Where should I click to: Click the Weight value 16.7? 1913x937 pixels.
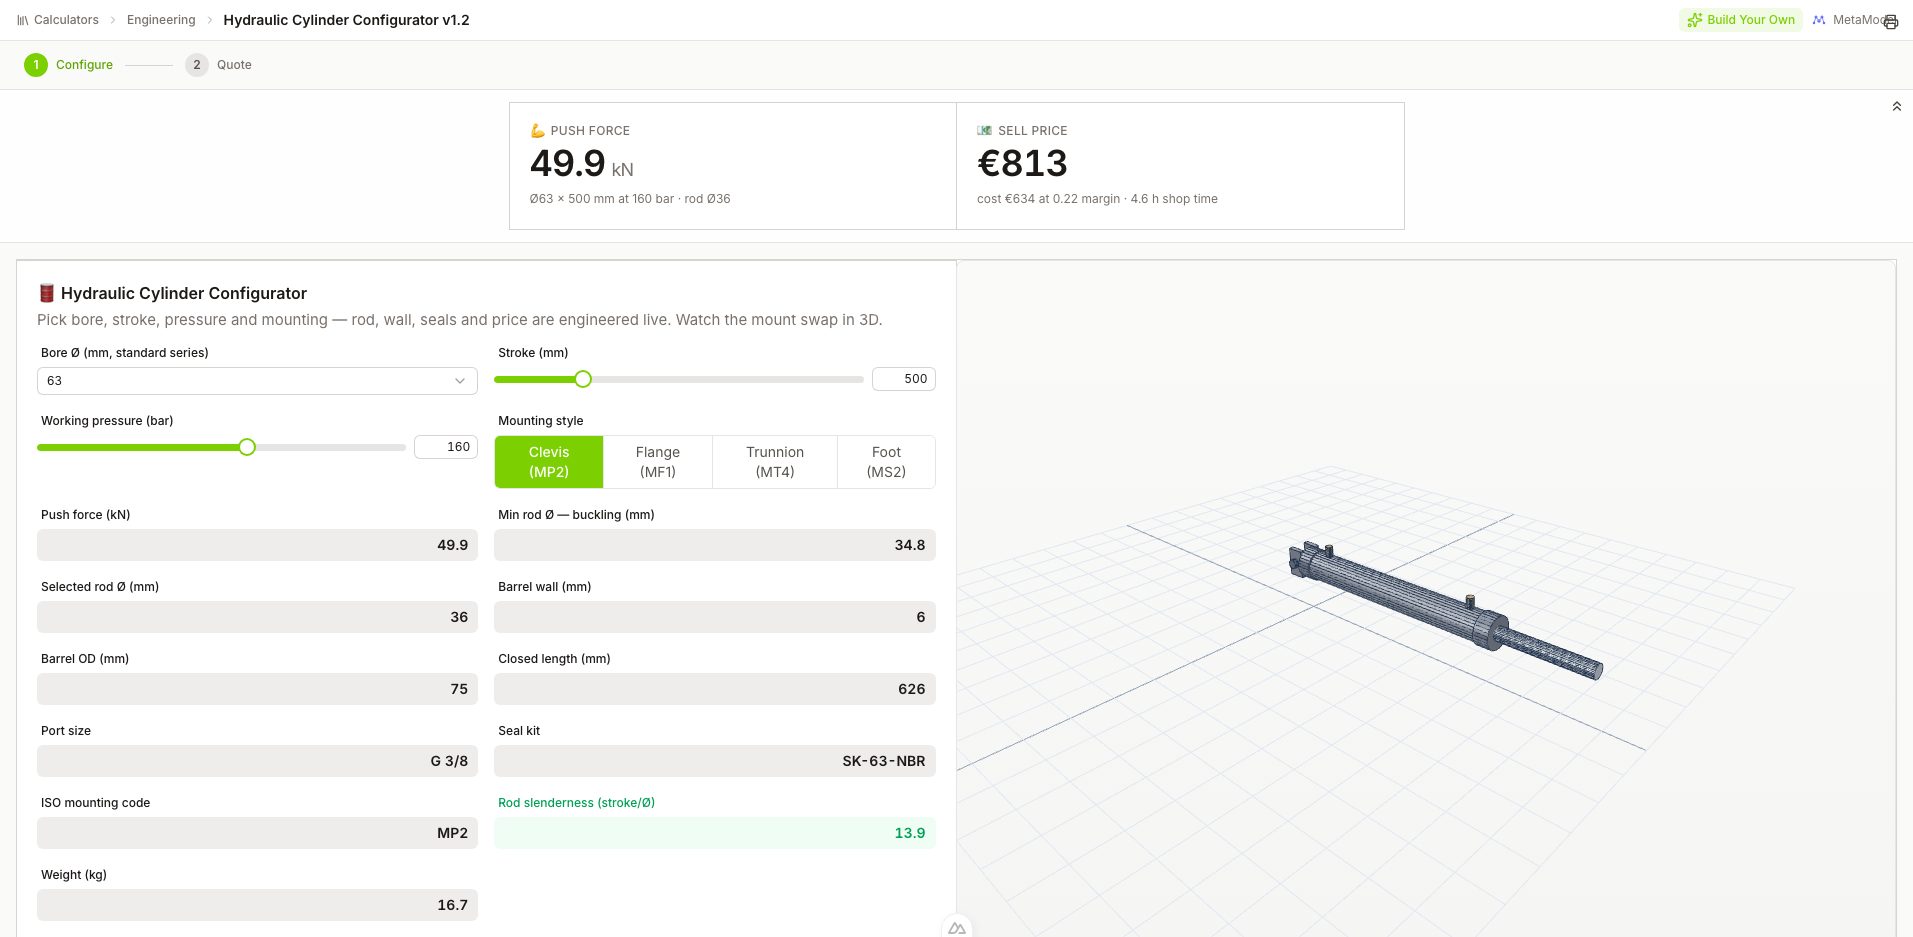point(257,905)
